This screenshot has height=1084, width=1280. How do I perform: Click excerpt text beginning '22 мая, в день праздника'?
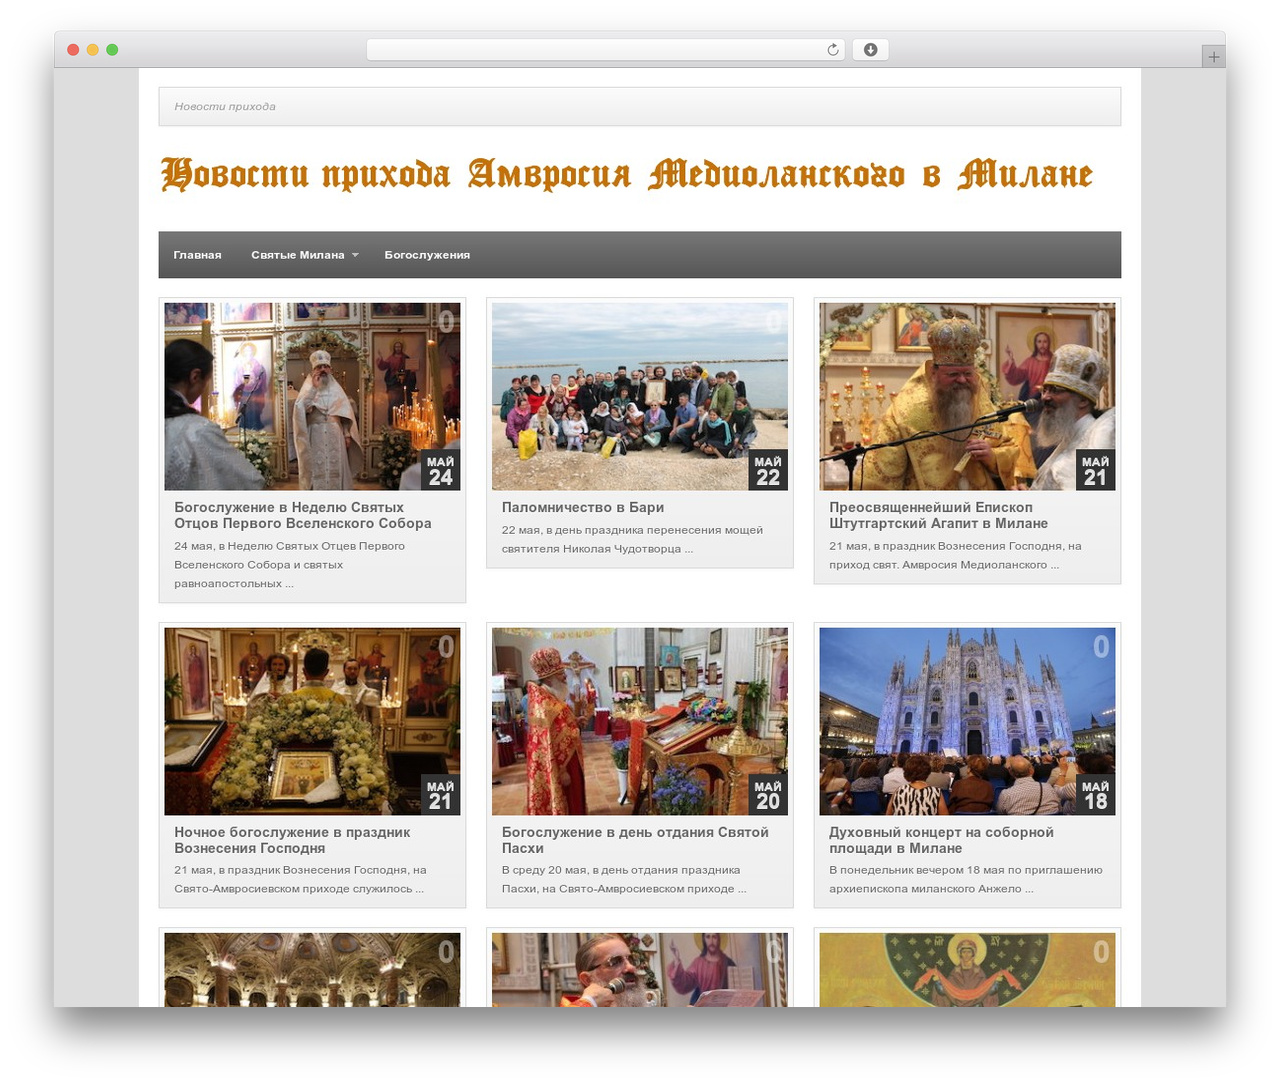(632, 539)
